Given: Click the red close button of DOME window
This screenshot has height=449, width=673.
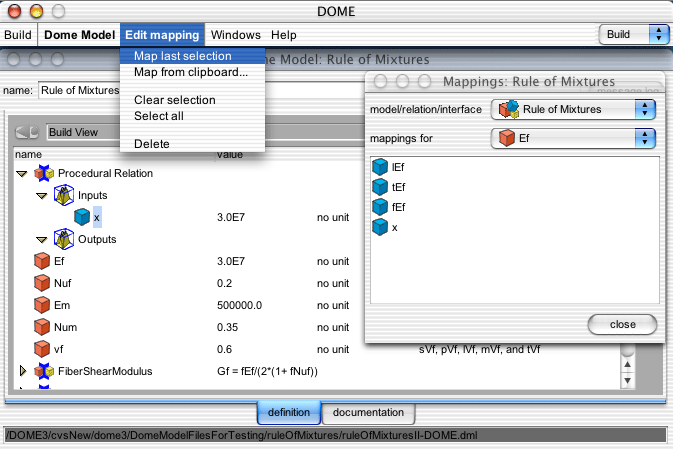Looking at the screenshot, I should pyautogui.click(x=15, y=11).
